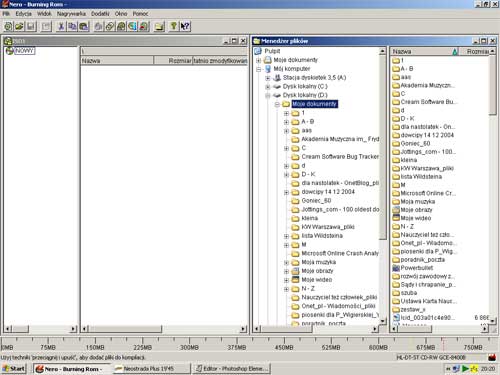Click the CD info toolbar icon

121,26
